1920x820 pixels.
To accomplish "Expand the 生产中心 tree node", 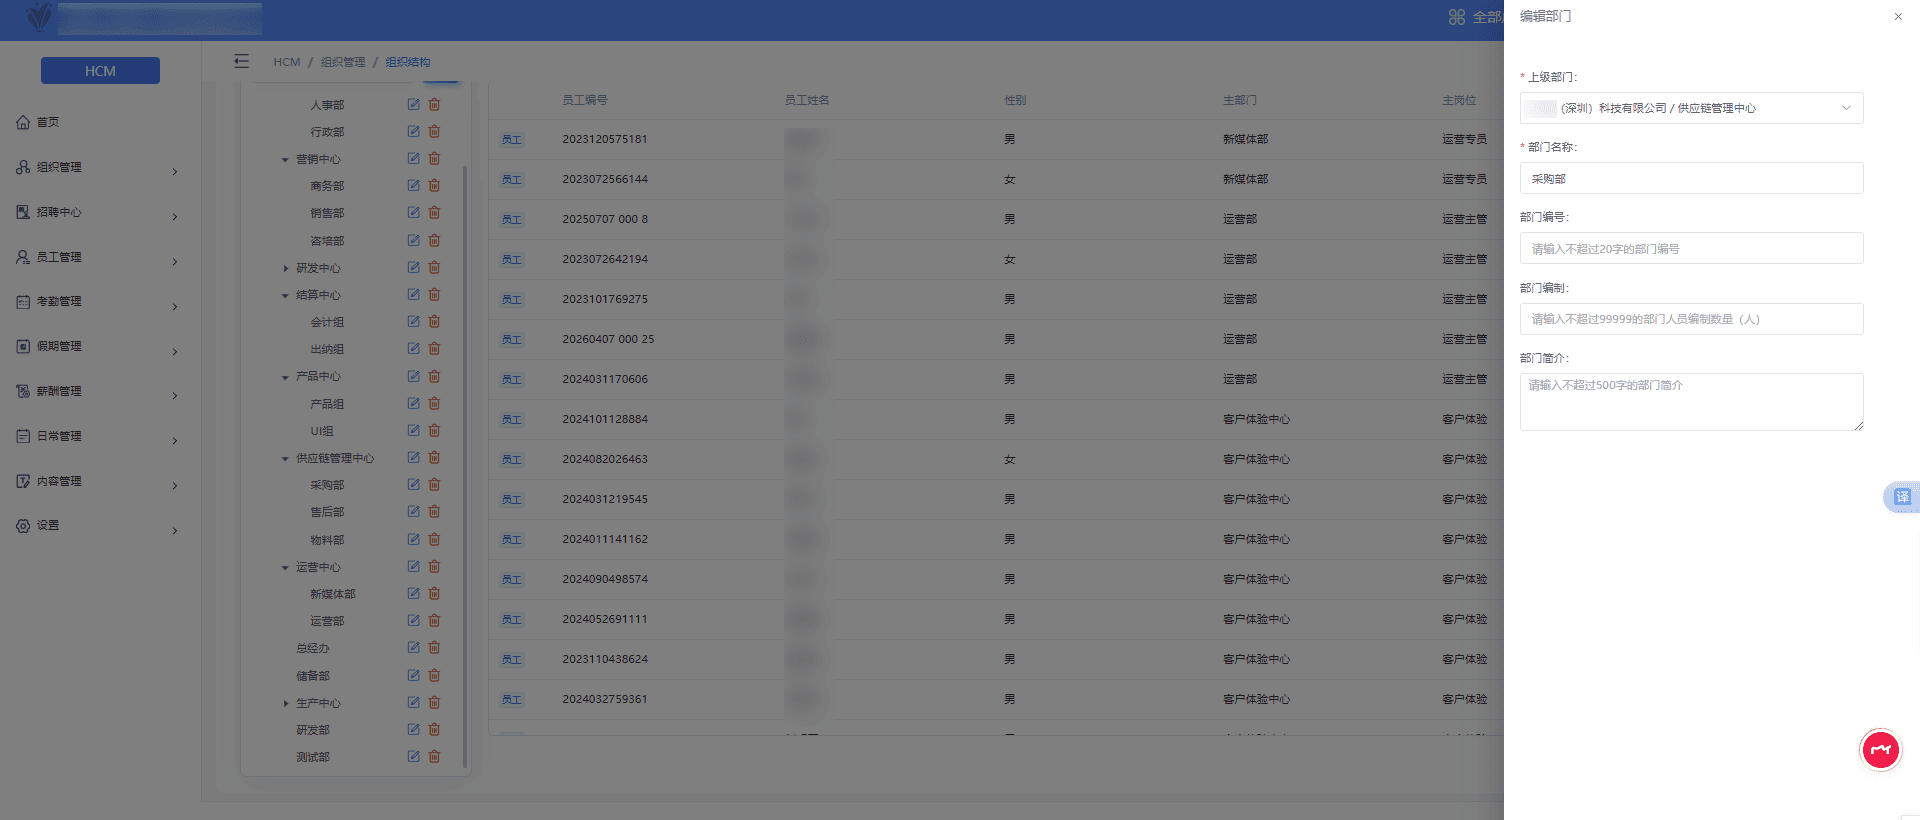I will pyautogui.click(x=285, y=704).
